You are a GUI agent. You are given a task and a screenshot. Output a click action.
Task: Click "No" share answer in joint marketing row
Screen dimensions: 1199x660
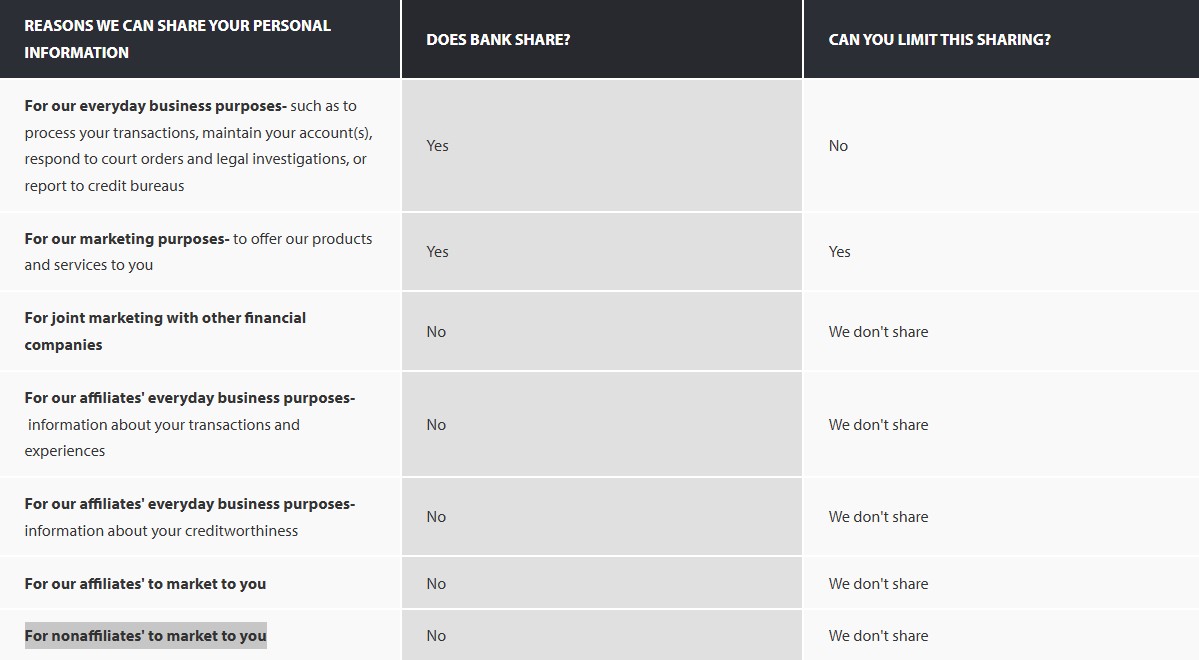(x=436, y=332)
